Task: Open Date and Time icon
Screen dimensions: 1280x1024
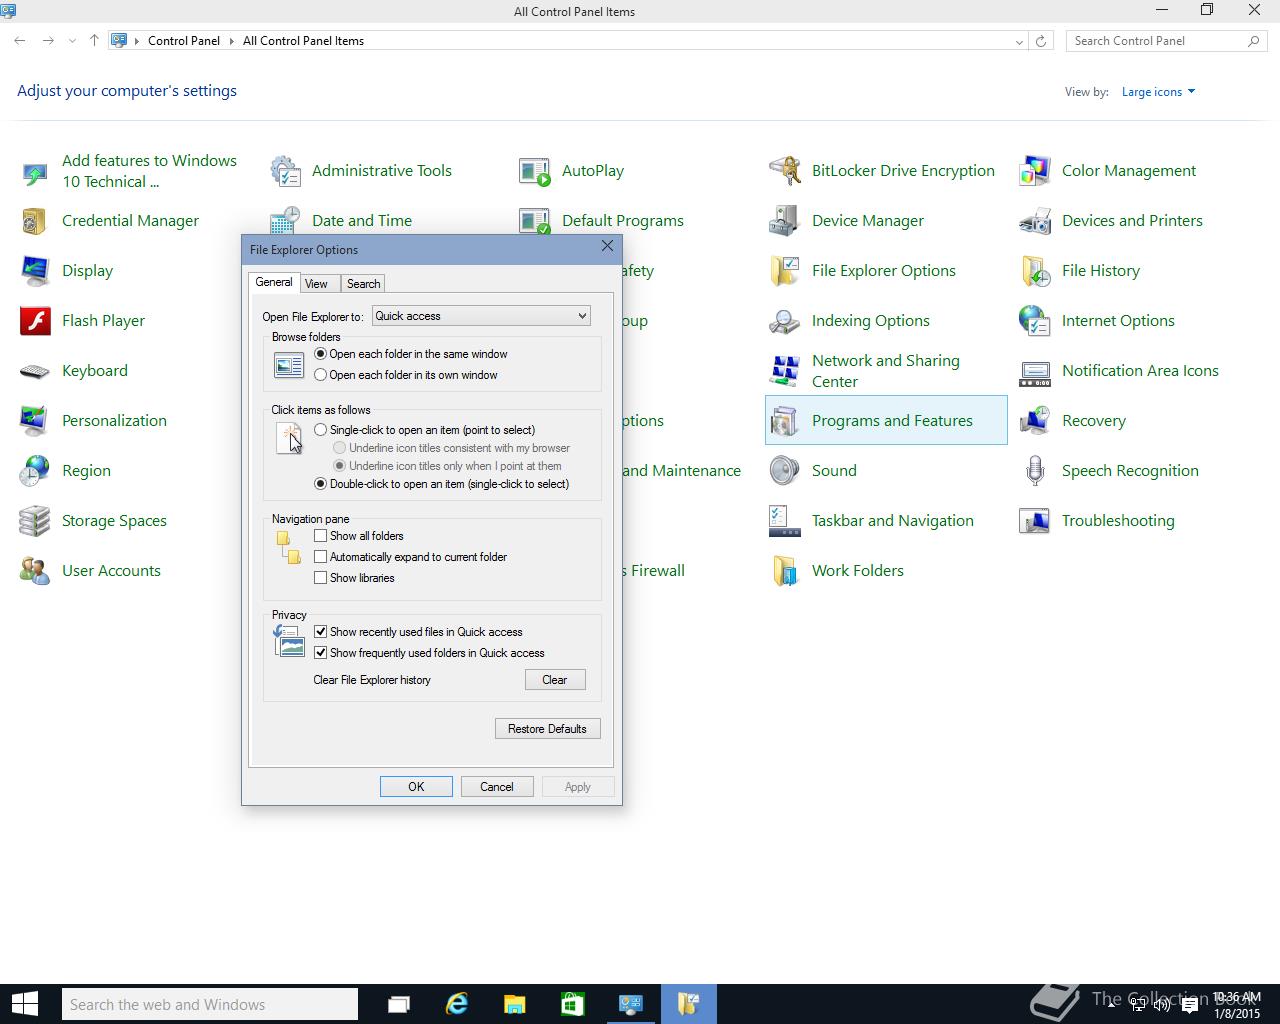Action: click(x=286, y=221)
